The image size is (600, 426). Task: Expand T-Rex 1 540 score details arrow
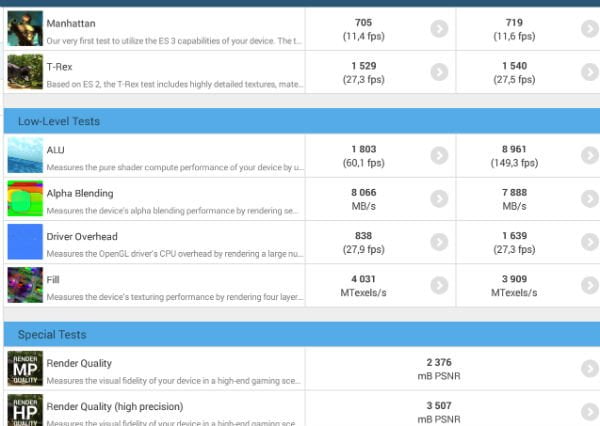[590, 72]
